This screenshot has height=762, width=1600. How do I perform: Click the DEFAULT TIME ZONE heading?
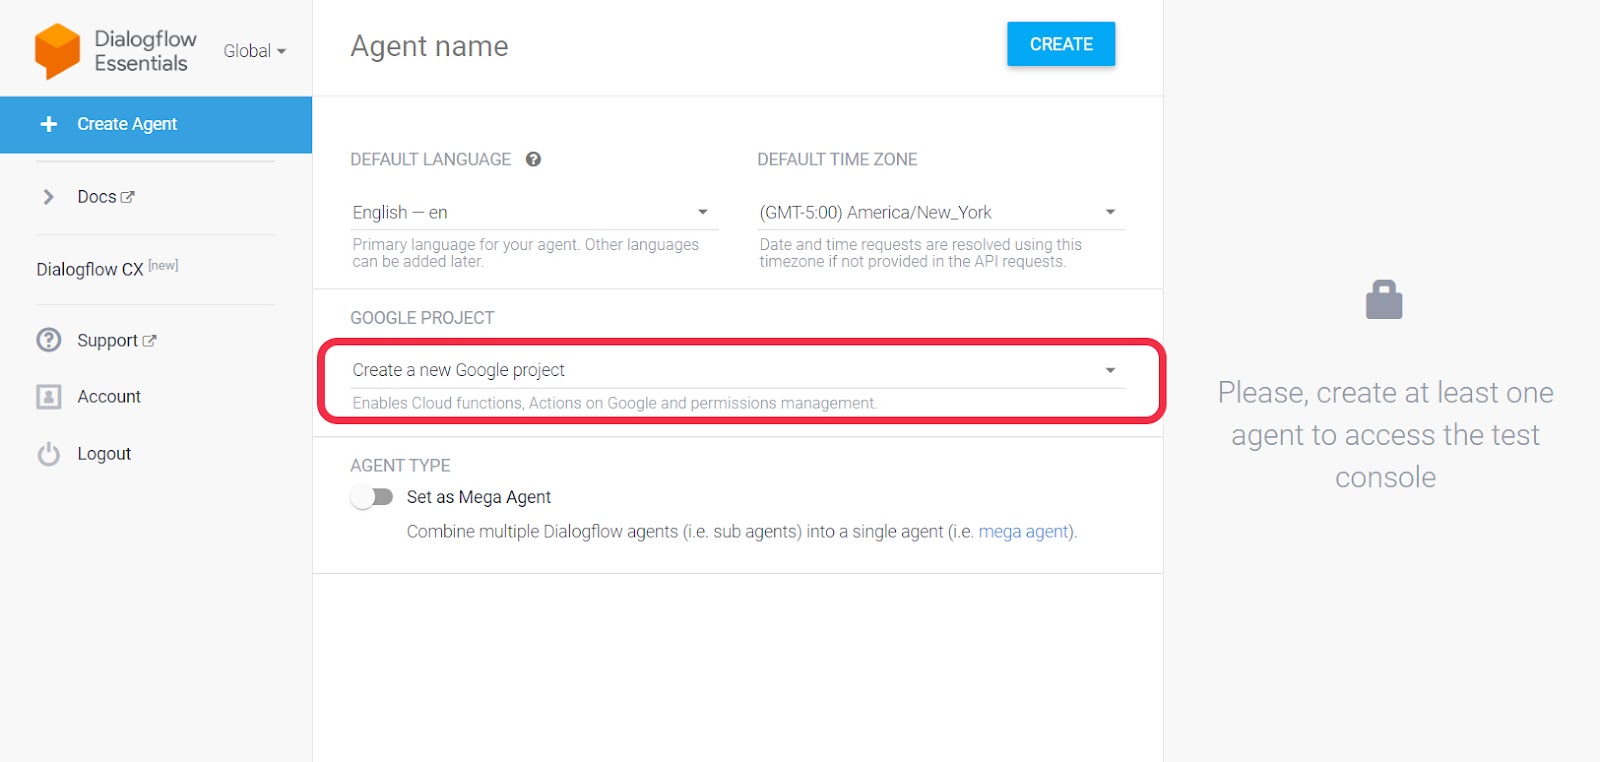837,159
